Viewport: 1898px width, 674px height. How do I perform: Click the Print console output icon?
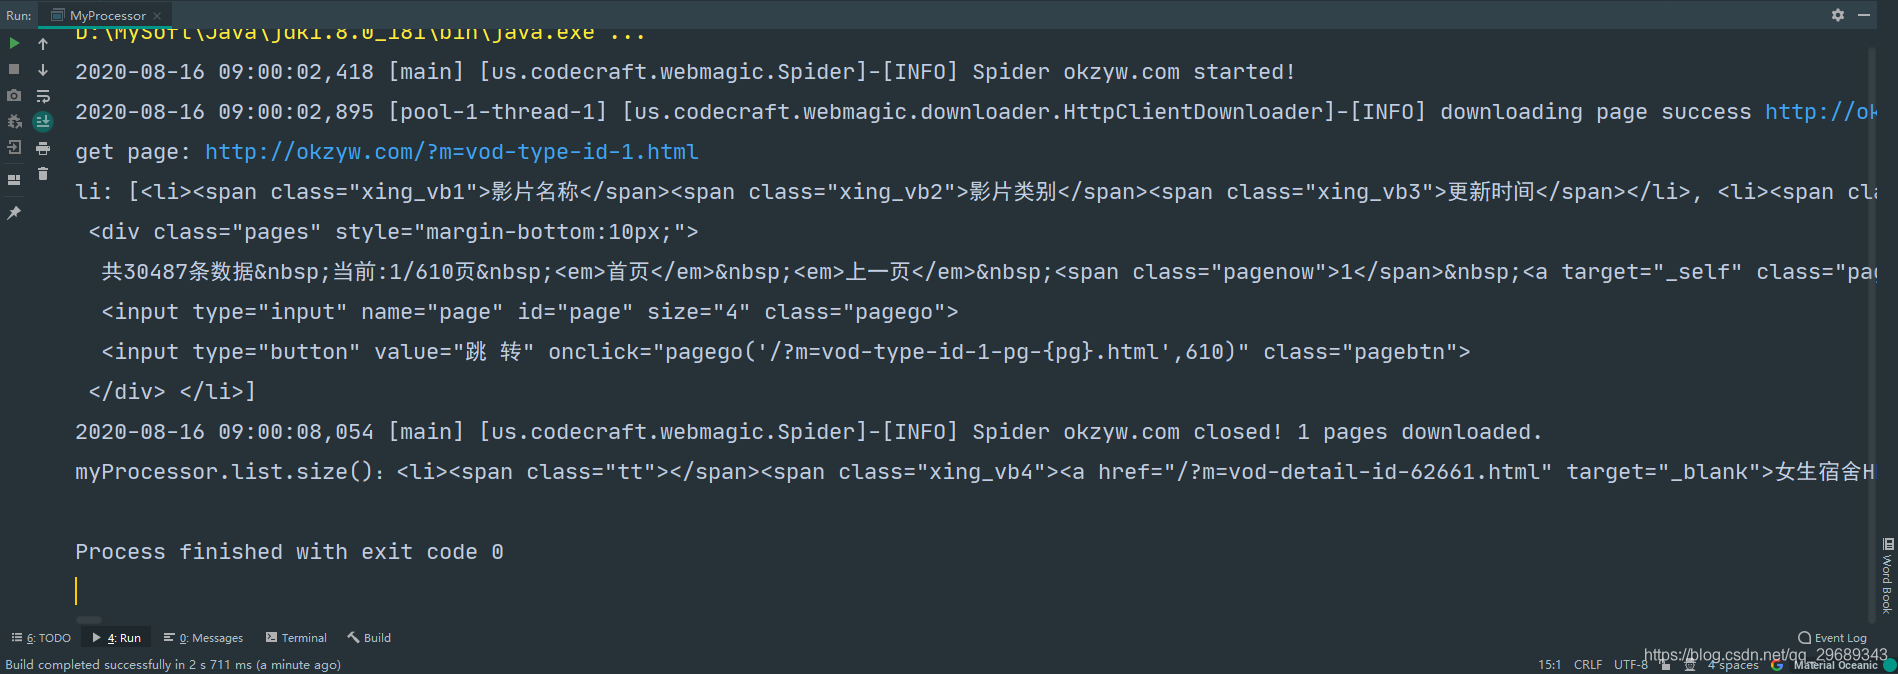tap(43, 148)
